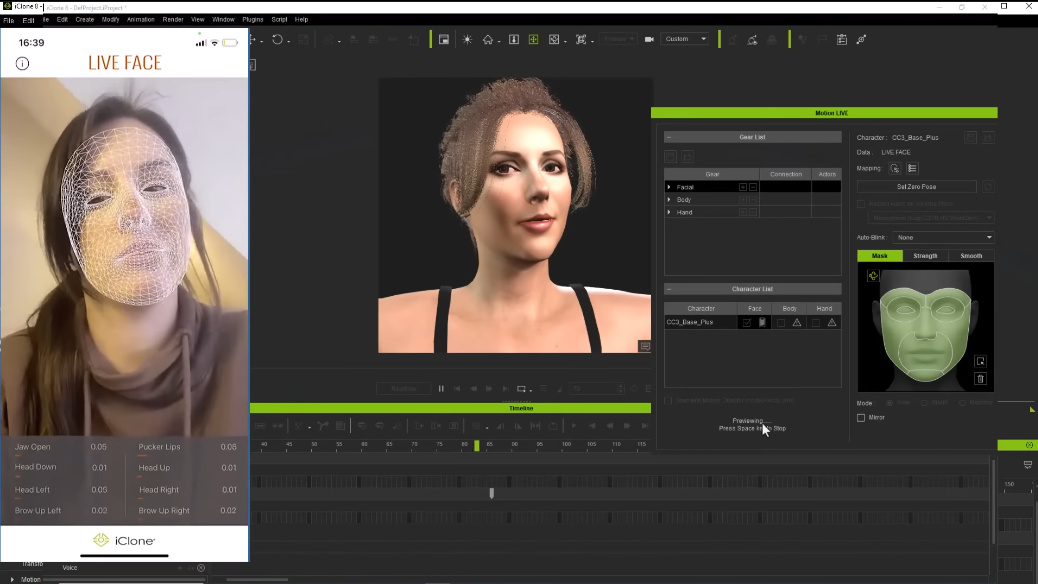Open the Animation menu
Viewport: 1038px width, 584px height.
pos(140,20)
